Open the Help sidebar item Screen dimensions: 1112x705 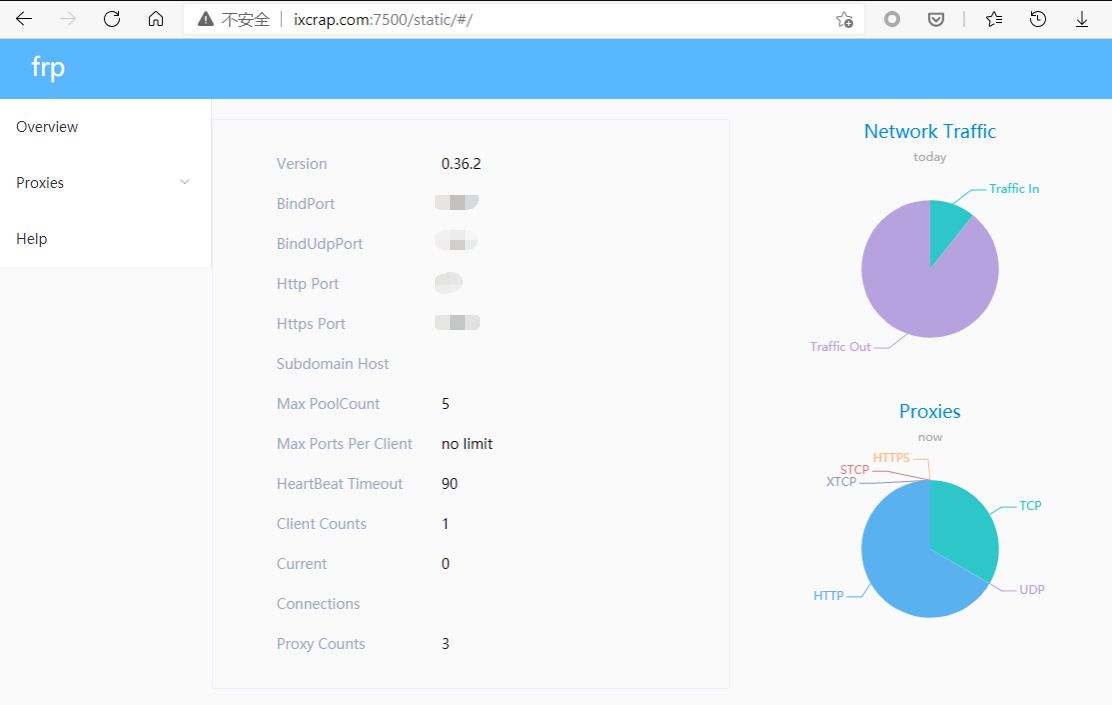32,239
